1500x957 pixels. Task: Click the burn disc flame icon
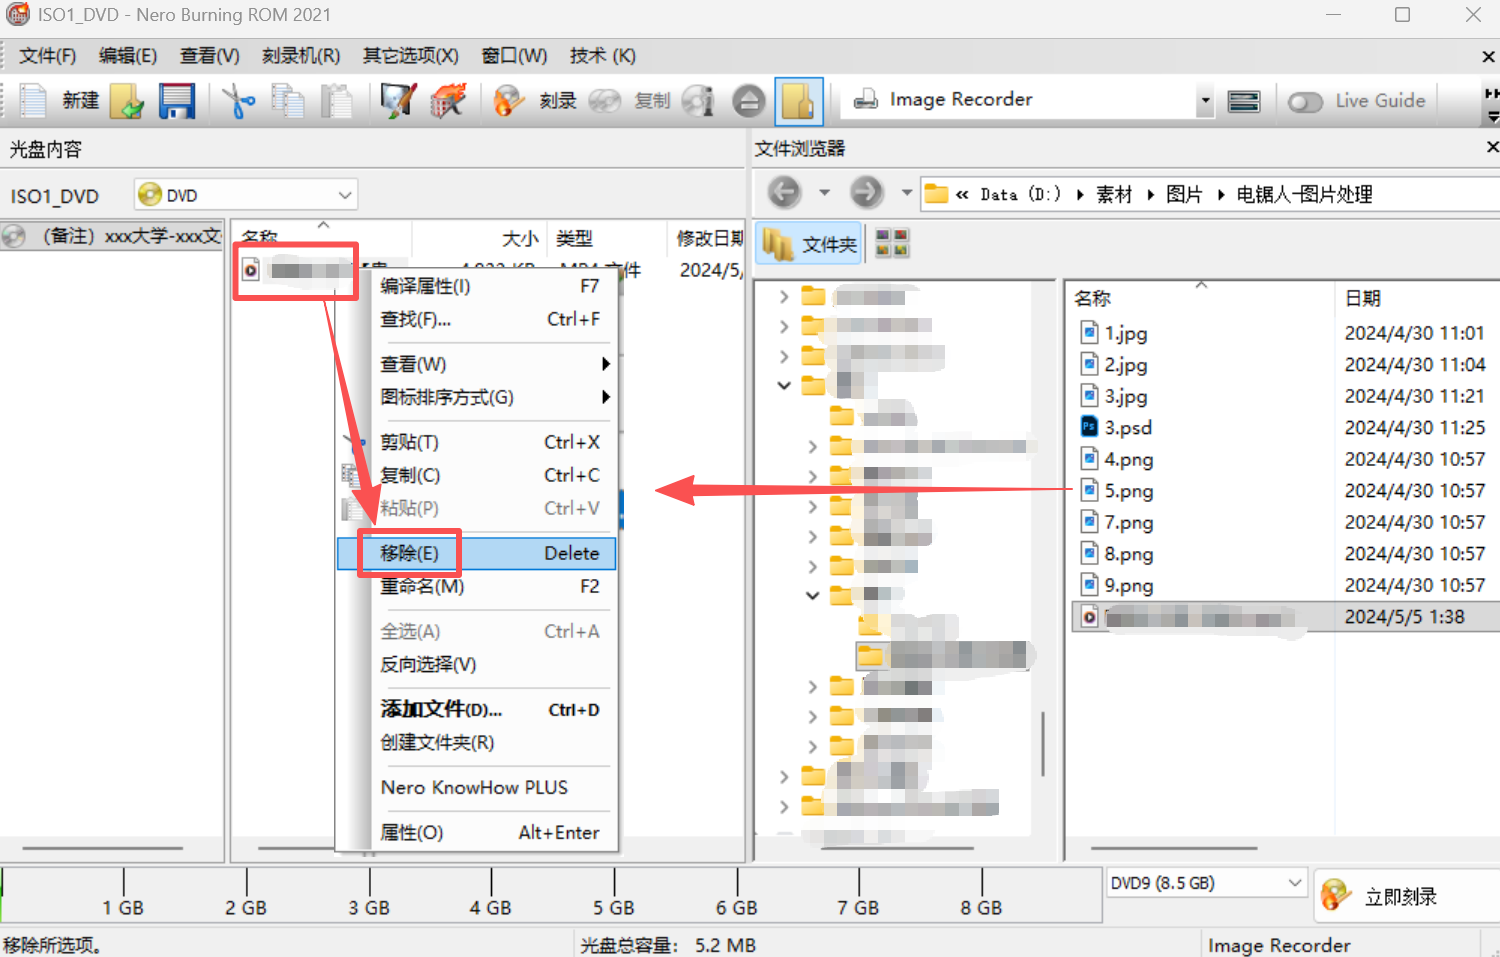(x=509, y=101)
